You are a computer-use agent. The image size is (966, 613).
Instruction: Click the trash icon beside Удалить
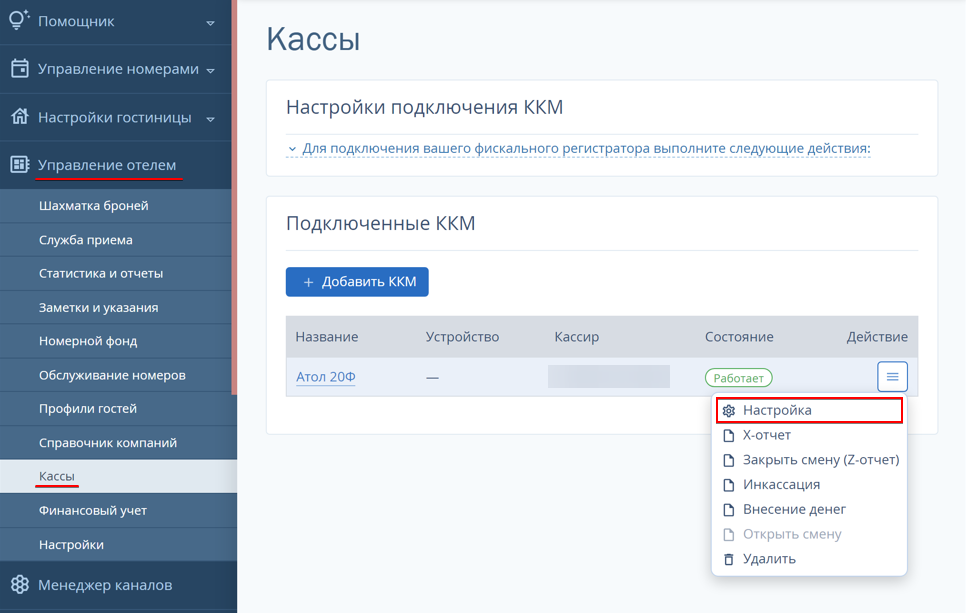coord(729,559)
